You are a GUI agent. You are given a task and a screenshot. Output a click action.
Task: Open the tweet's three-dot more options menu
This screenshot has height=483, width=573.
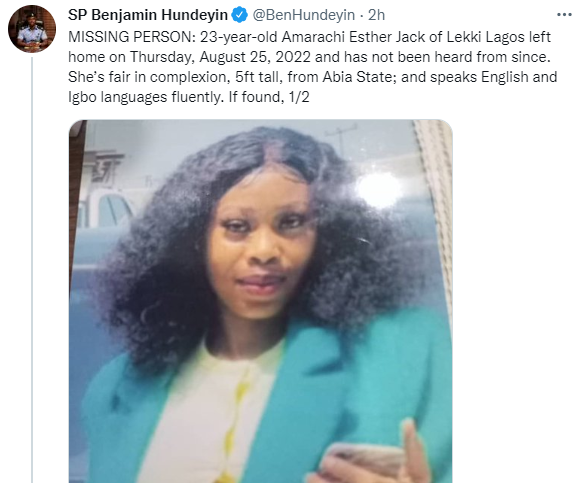(565, 15)
